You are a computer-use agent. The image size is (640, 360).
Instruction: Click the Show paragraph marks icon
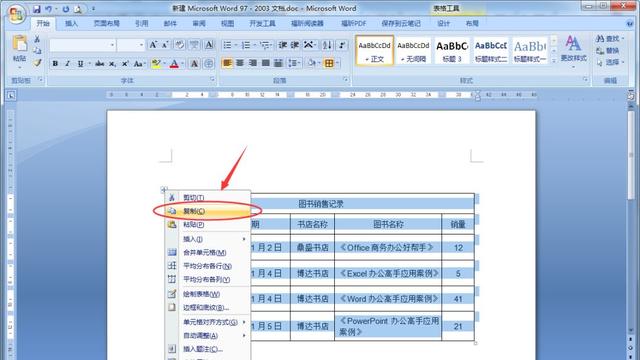(x=342, y=44)
